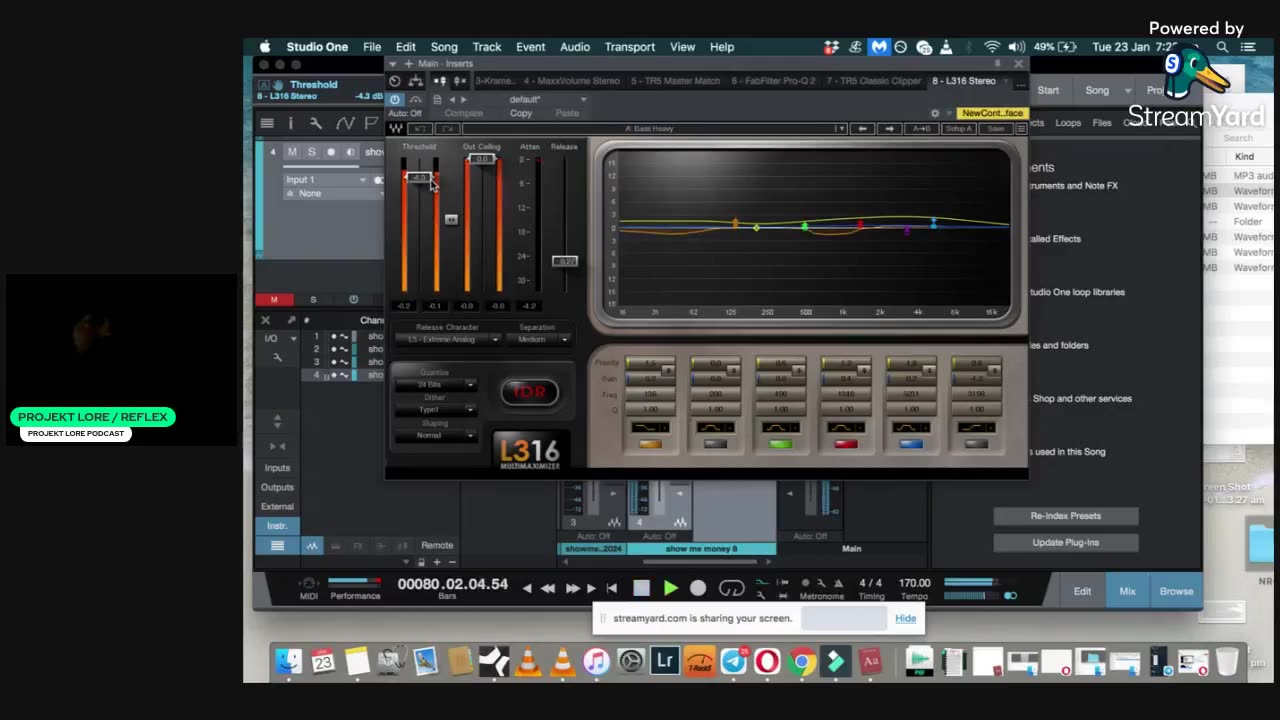The image size is (1280, 720).
Task: Click the Waves undo arrow button
Action: [x=422, y=129]
